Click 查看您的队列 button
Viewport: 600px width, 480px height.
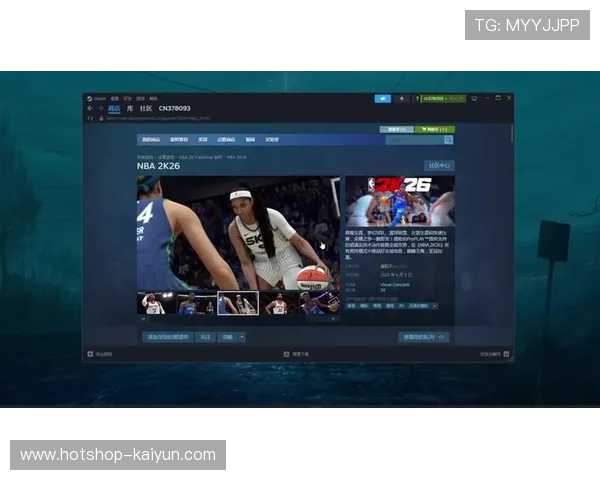(424, 337)
